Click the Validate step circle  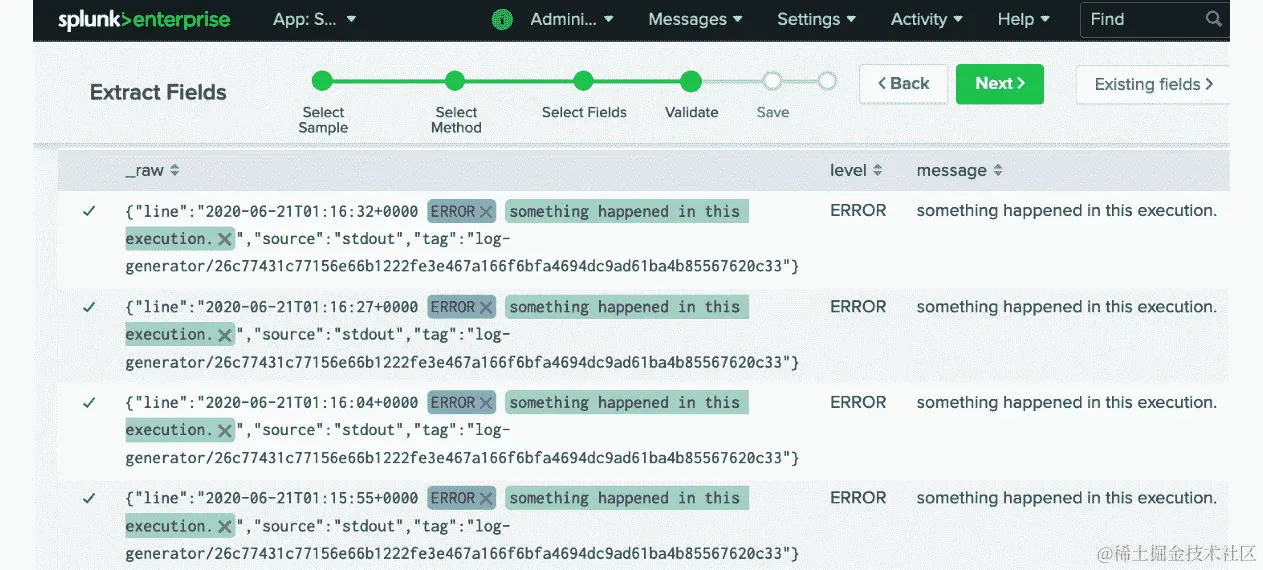691,81
